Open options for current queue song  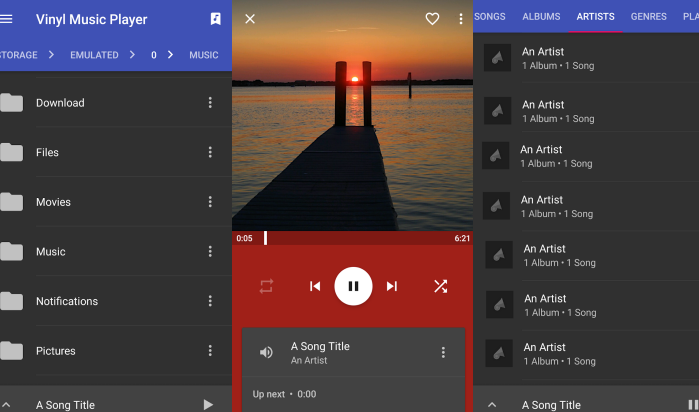click(x=443, y=352)
